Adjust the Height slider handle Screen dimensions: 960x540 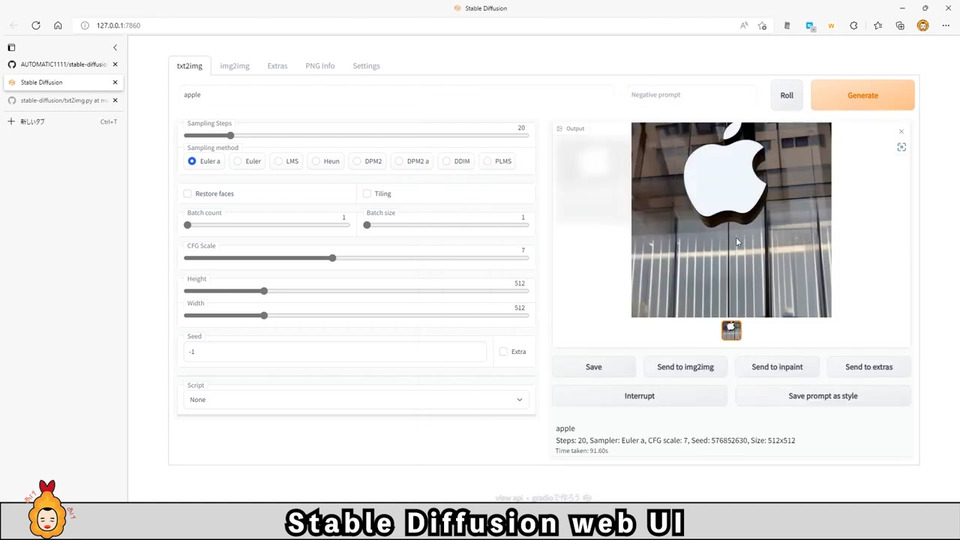264,291
